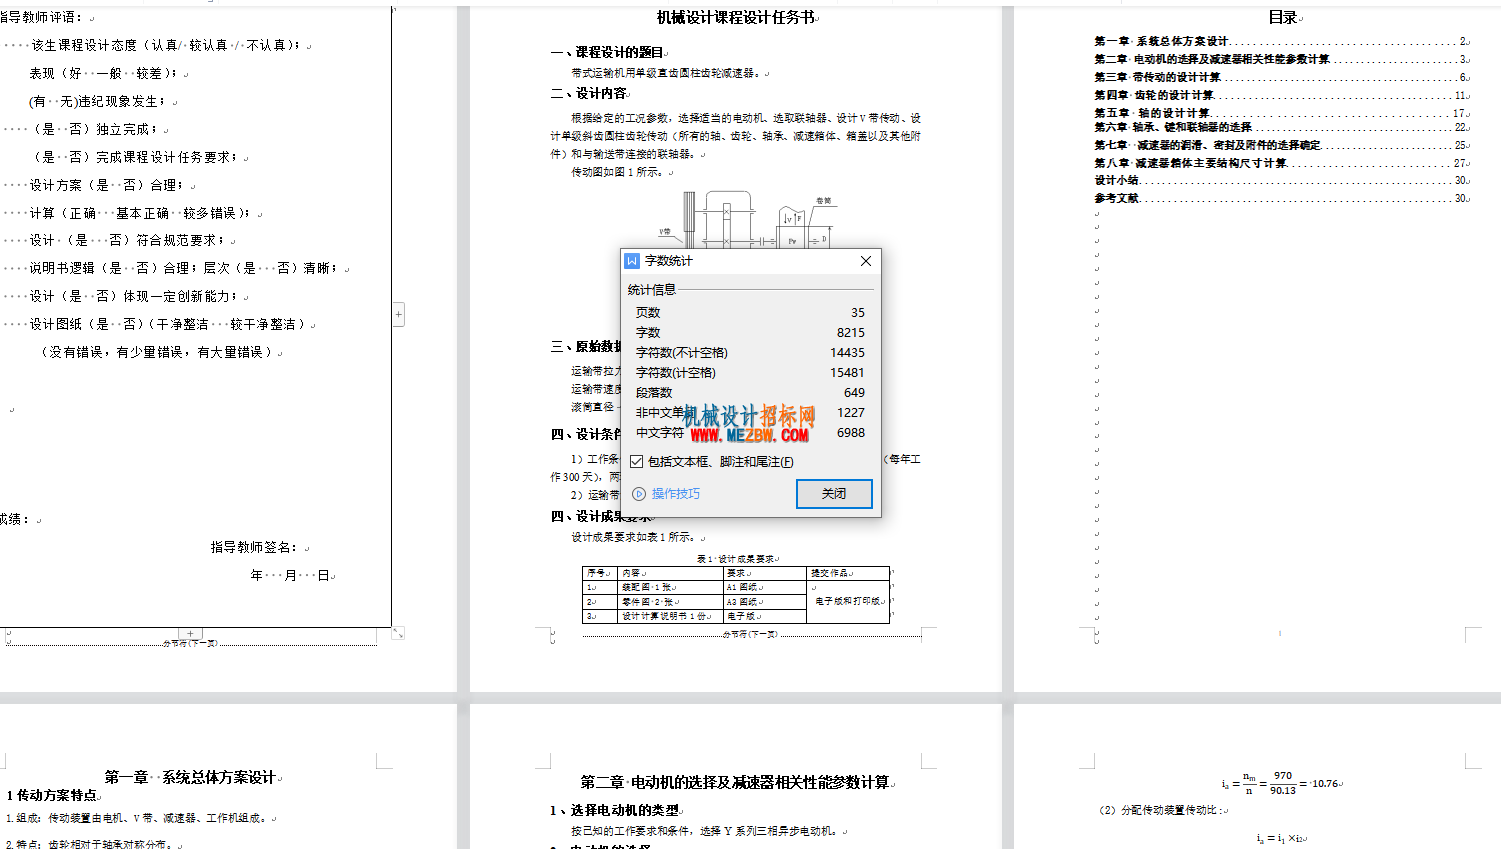
Task: Click the 统计信息 group label
Action: coord(652,290)
